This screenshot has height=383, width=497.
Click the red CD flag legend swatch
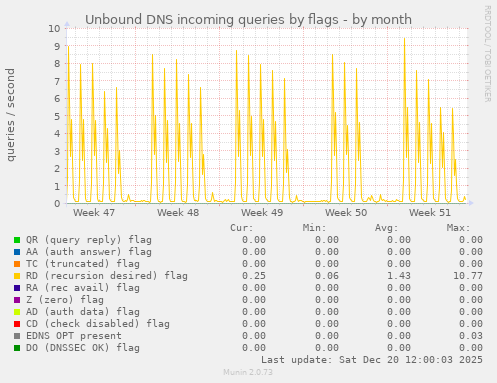(x=17, y=324)
